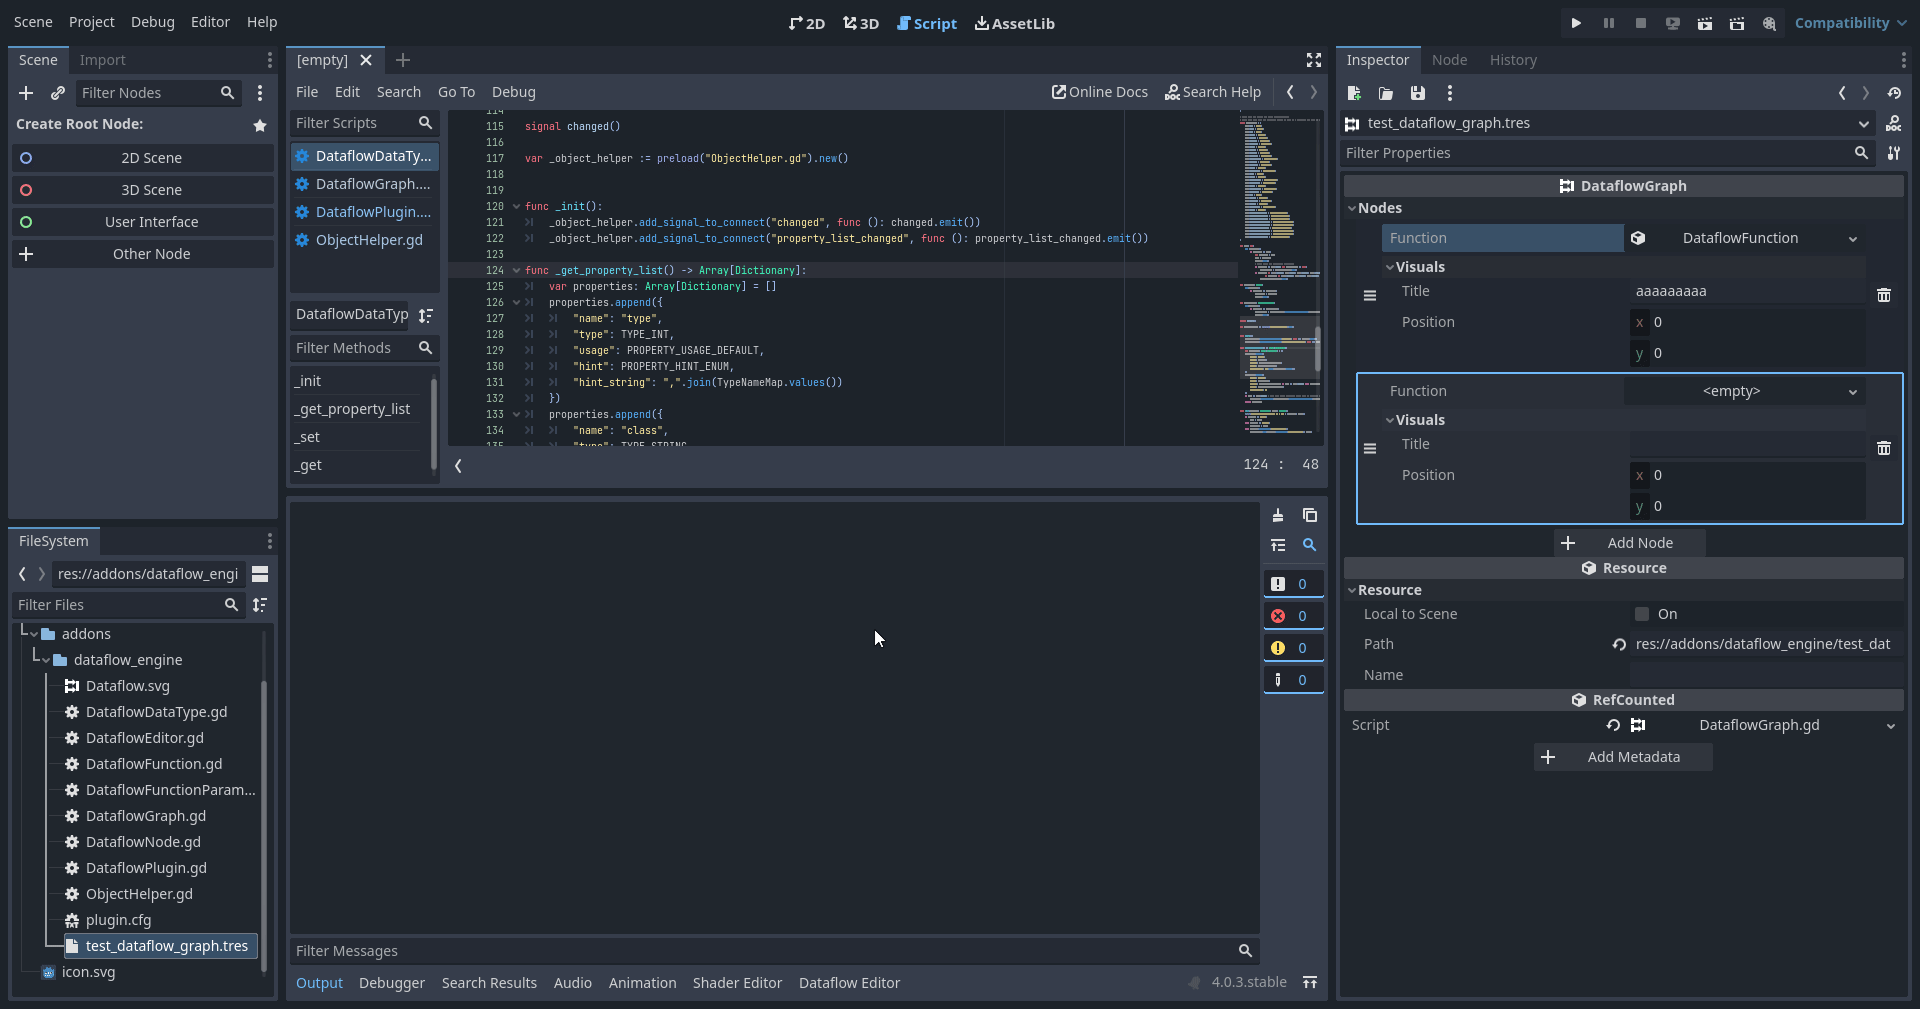Image resolution: width=1920 pixels, height=1009 pixels.
Task: Run the current scene
Action: (x=1705, y=22)
